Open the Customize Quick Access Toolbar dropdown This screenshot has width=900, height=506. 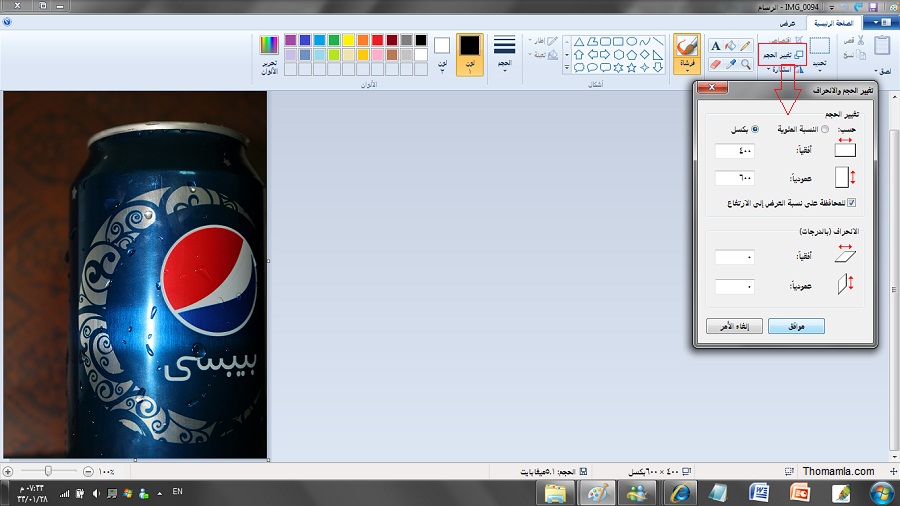click(x=831, y=7)
